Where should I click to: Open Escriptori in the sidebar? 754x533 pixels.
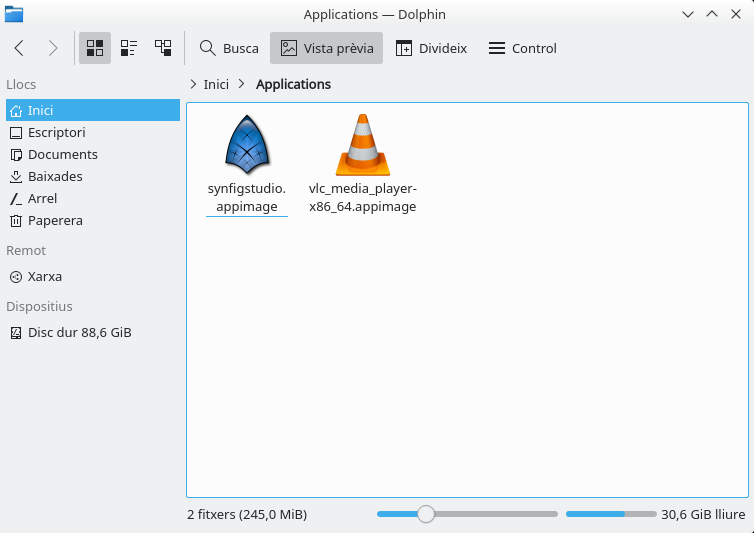(x=93, y=132)
